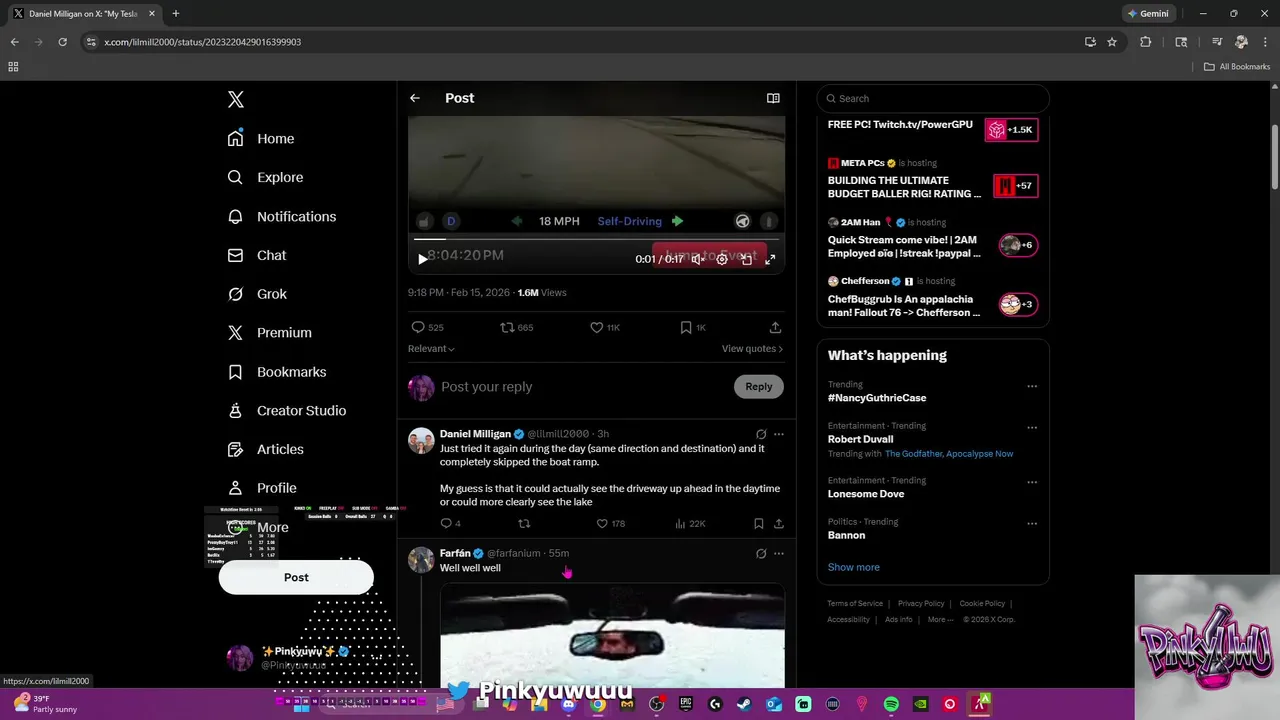Click the white Post button
Viewport: 1280px width, 720px height.
point(296,577)
